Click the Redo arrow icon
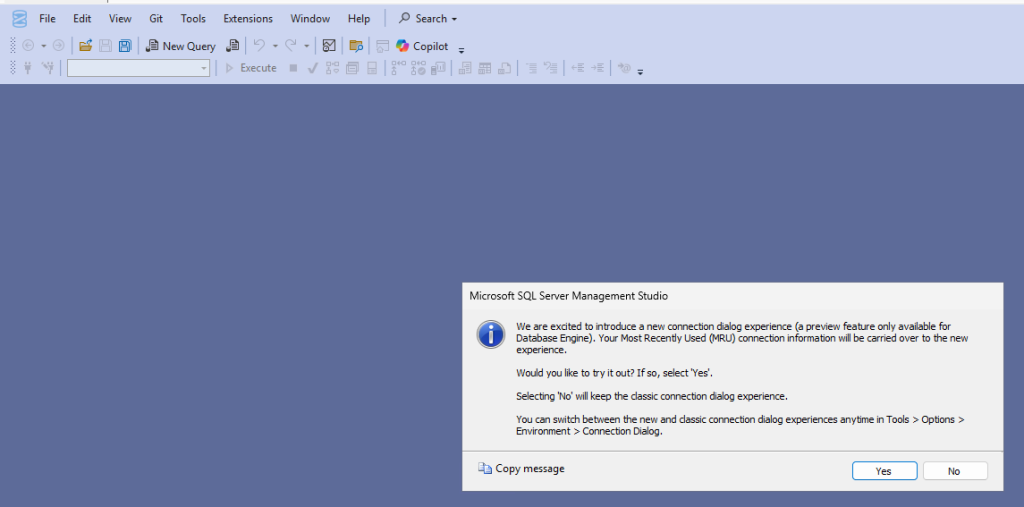The image size is (1024, 507). (291, 46)
